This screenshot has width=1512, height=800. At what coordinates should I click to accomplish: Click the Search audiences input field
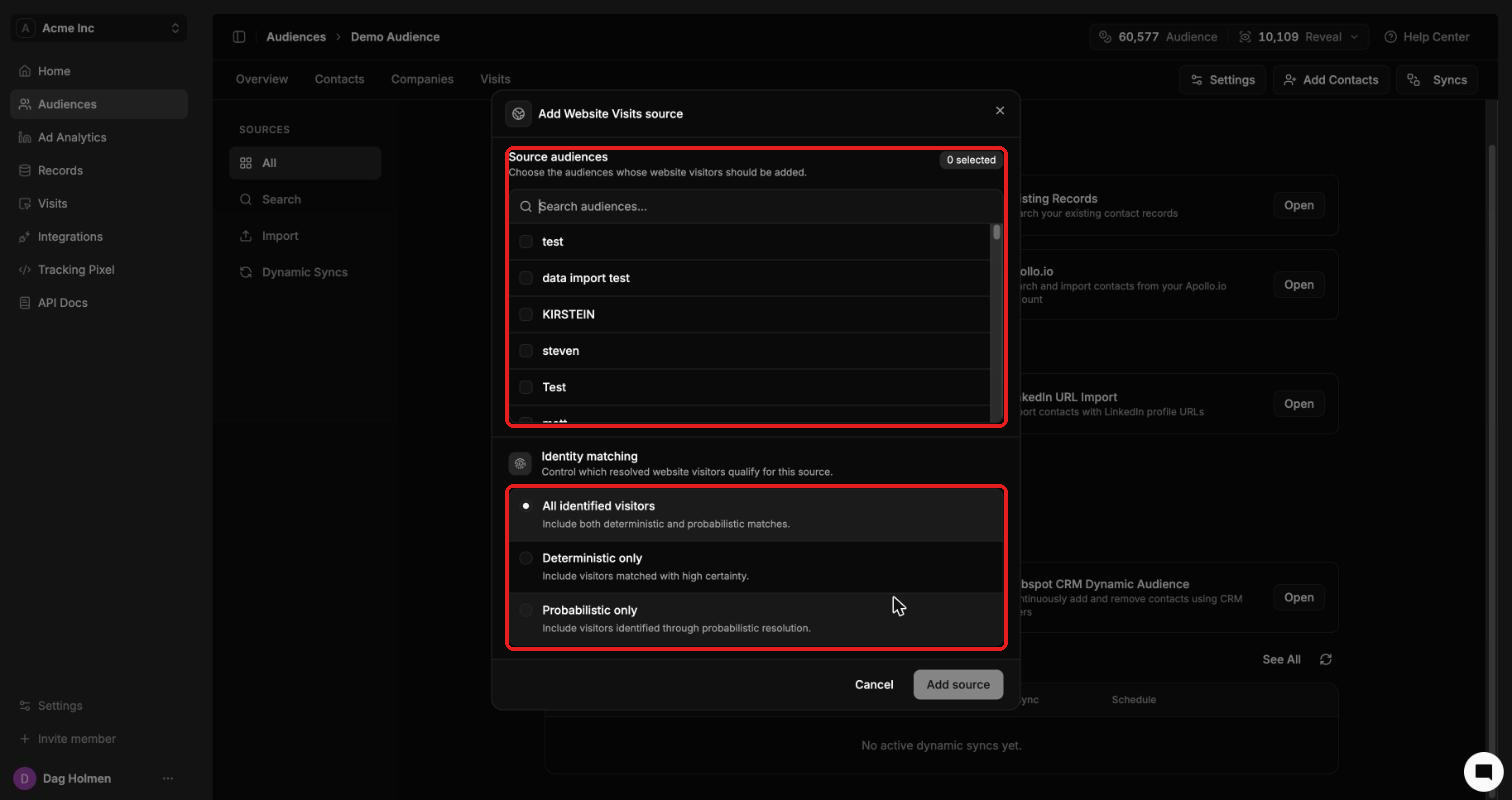coord(755,206)
